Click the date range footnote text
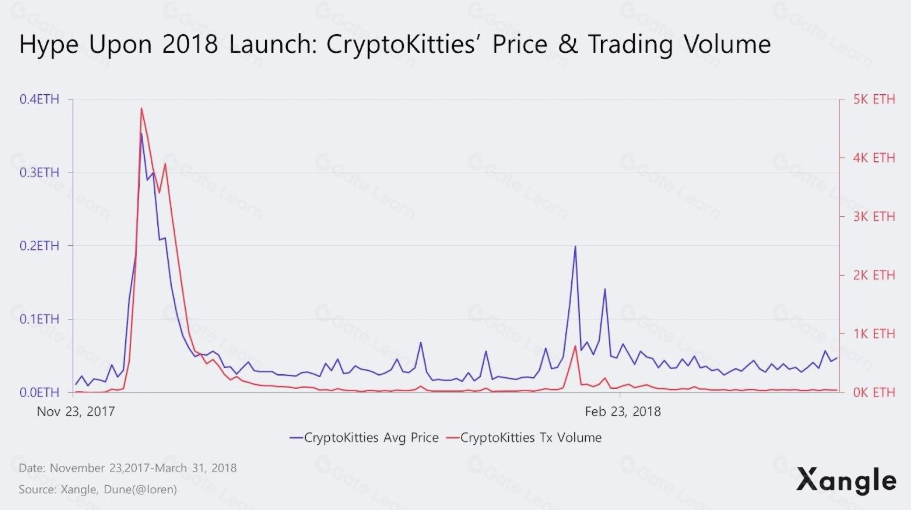The height and width of the screenshot is (510, 911). tap(127, 467)
